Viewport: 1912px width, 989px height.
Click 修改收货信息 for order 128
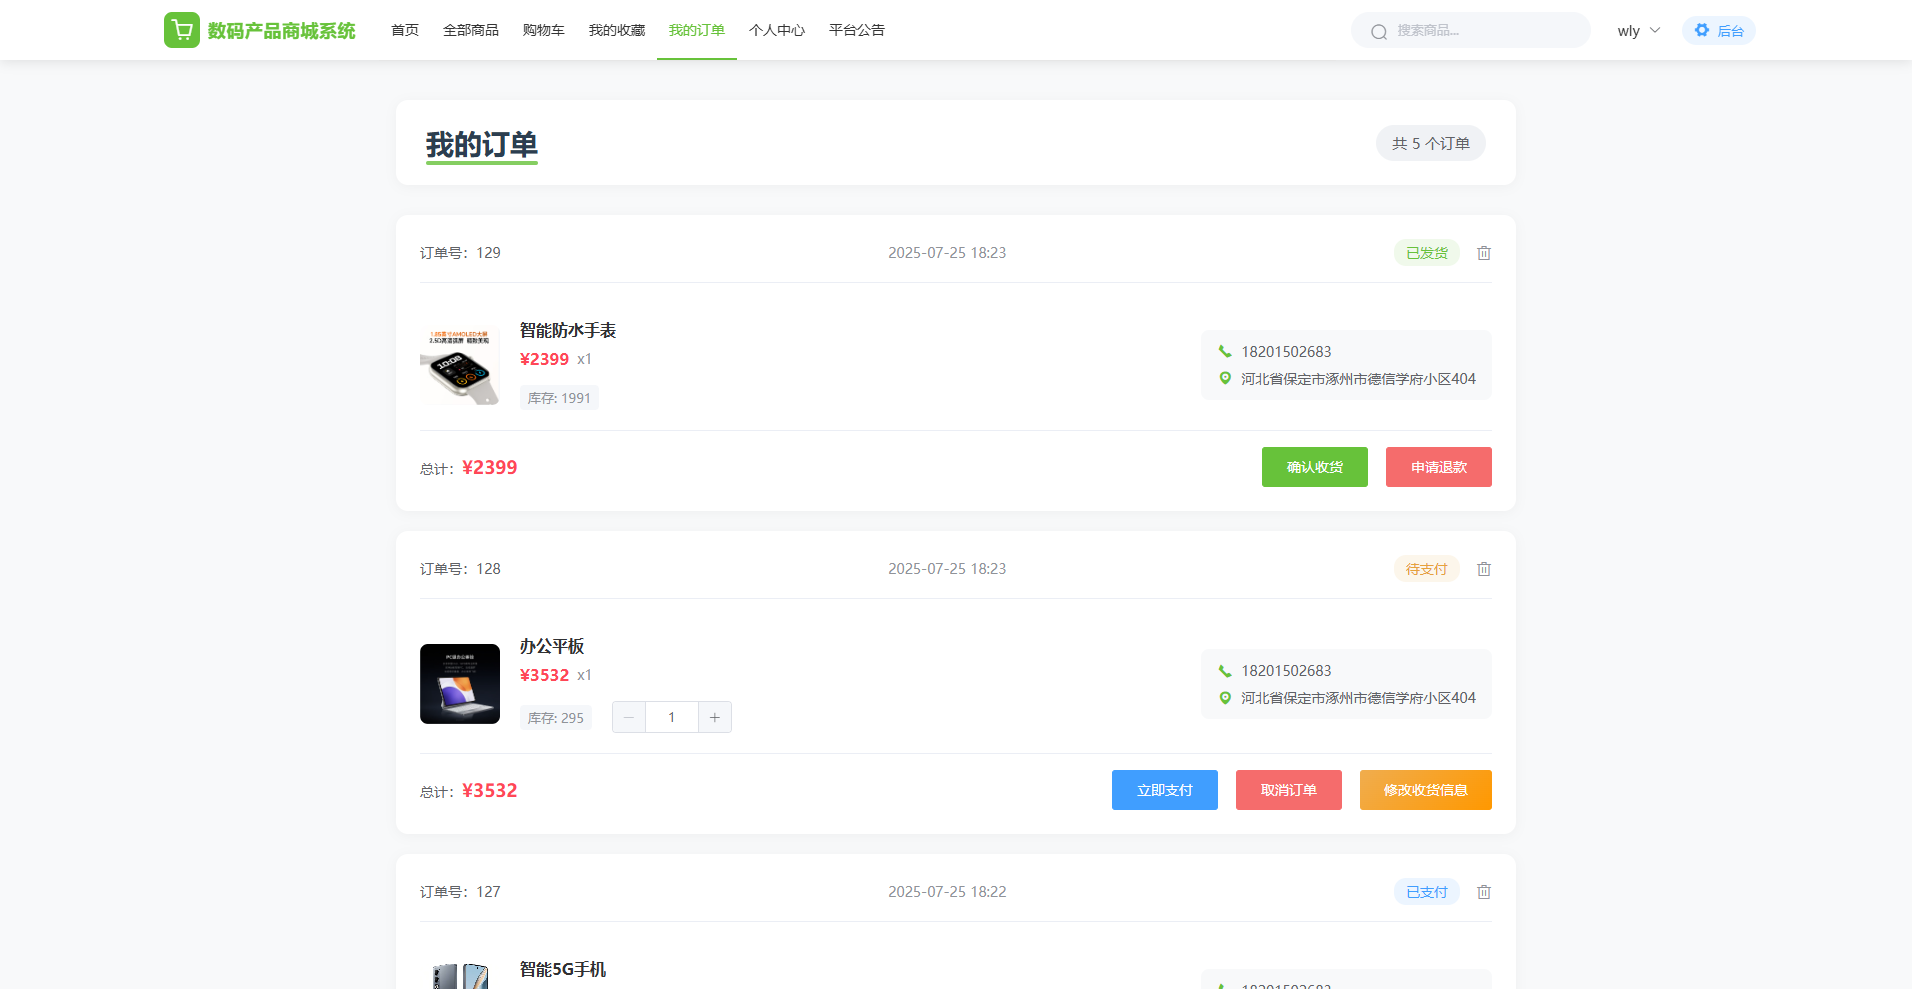pos(1425,790)
